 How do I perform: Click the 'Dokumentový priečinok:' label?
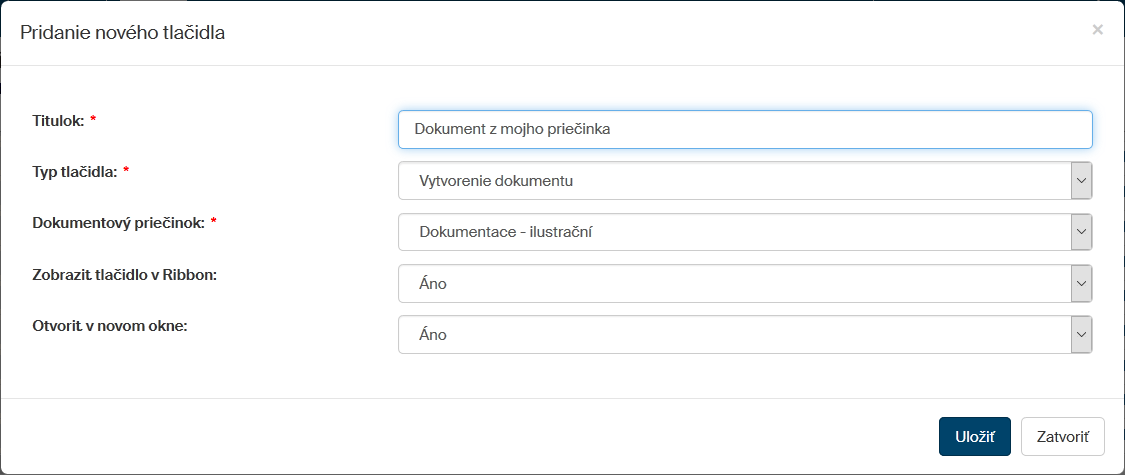[118, 223]
